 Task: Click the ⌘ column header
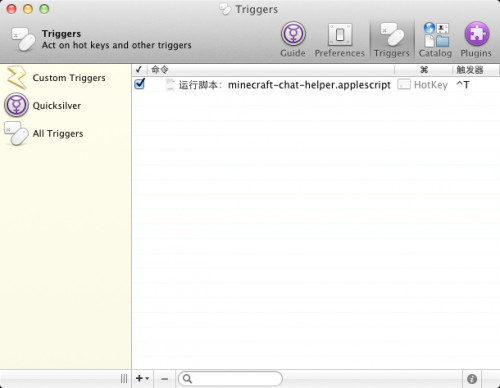tap(424, 70)
